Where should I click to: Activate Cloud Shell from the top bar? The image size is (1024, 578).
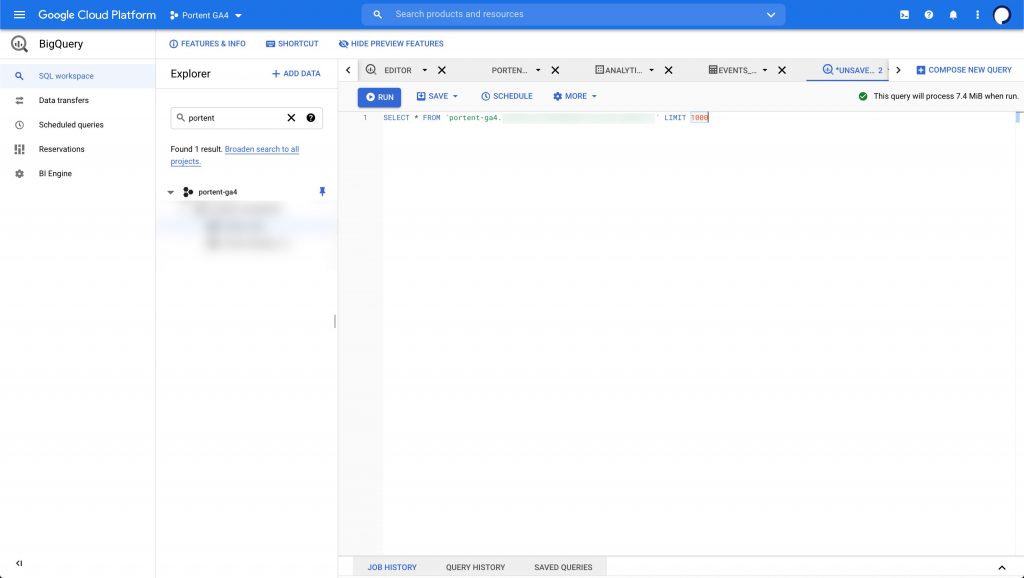click(x=904, y=15)
